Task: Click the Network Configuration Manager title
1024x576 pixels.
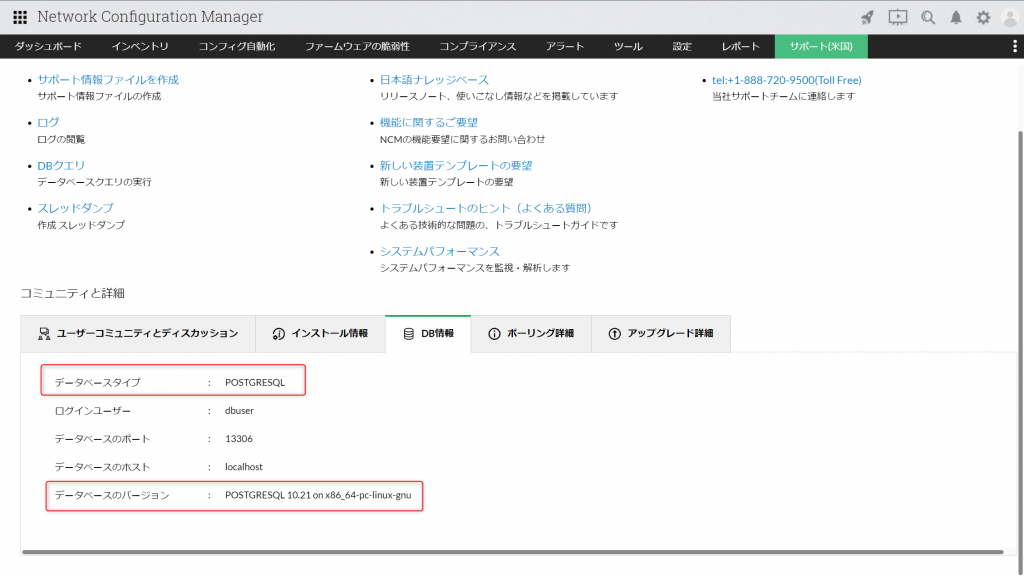Action: coord(150,17)
